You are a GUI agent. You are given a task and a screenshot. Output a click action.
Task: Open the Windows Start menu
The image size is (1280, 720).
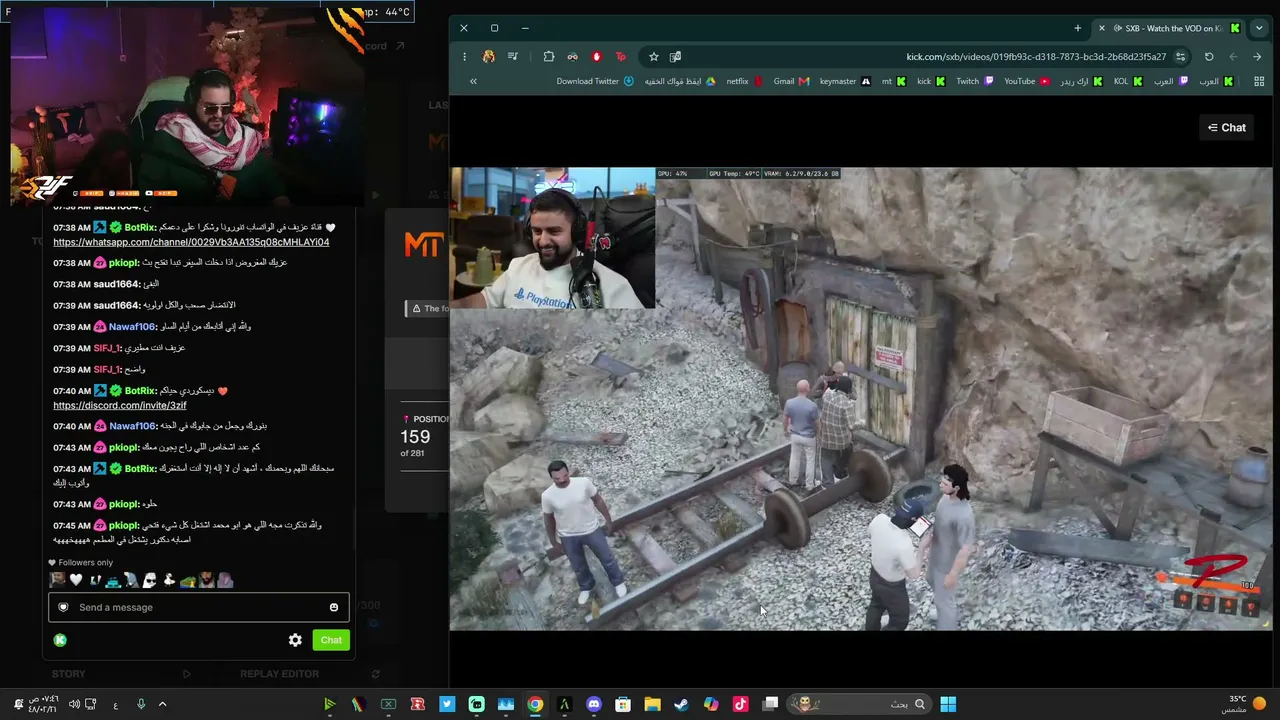click(x=948, y=704)
